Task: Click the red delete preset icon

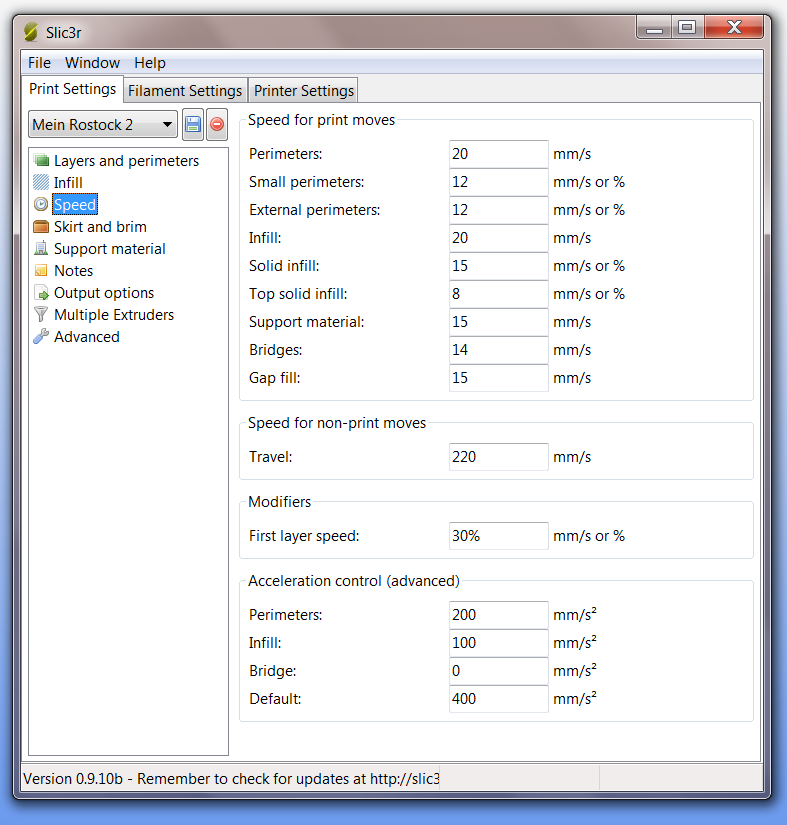Action: click(x=217, y=125)
